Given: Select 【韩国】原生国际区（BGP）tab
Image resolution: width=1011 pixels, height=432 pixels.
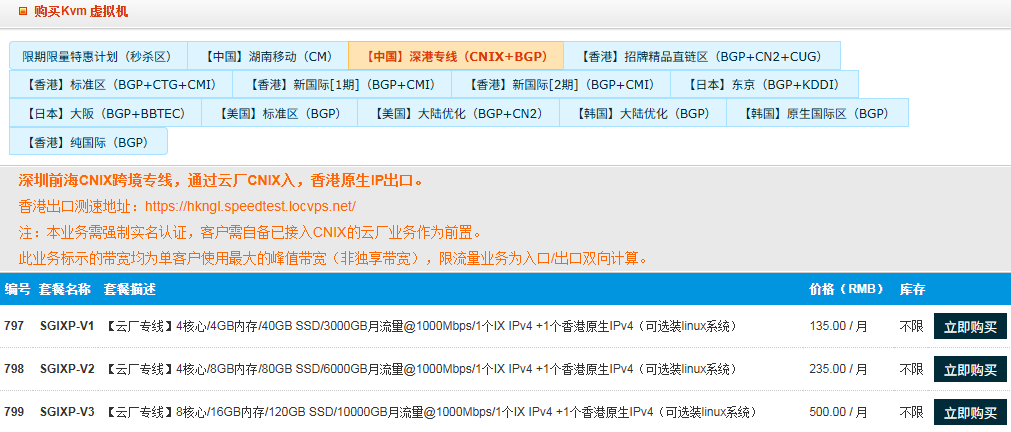Looking at the screenshot, I should tap(818, 113).
